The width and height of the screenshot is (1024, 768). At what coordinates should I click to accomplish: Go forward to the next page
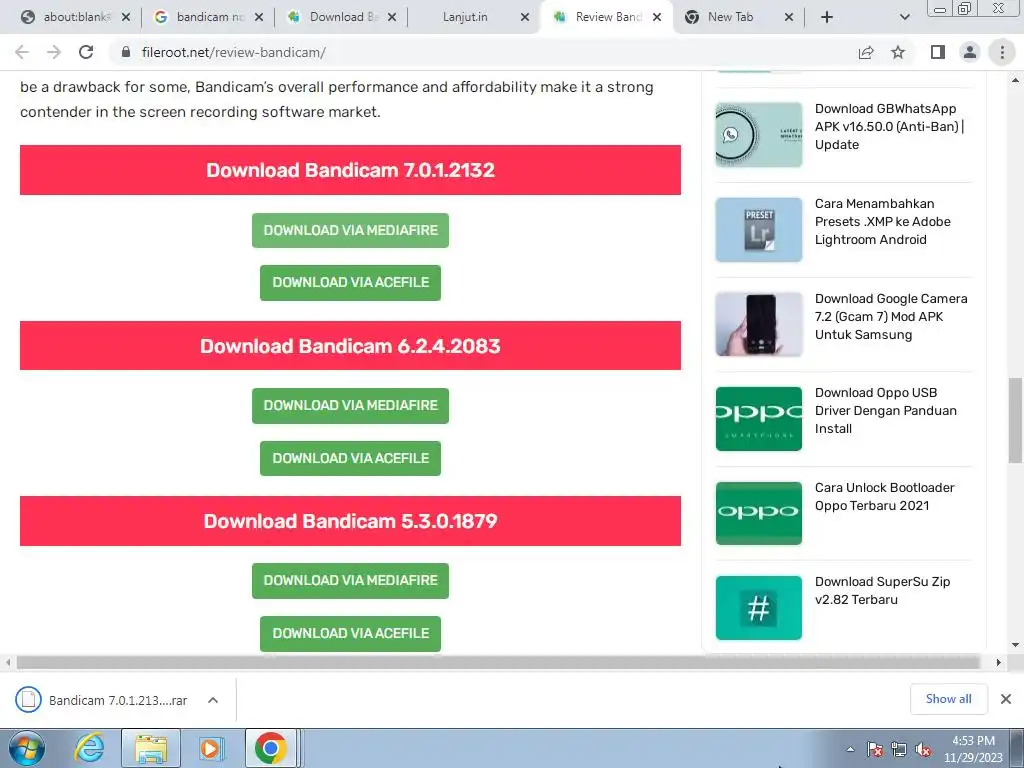(x=54, y=52)
